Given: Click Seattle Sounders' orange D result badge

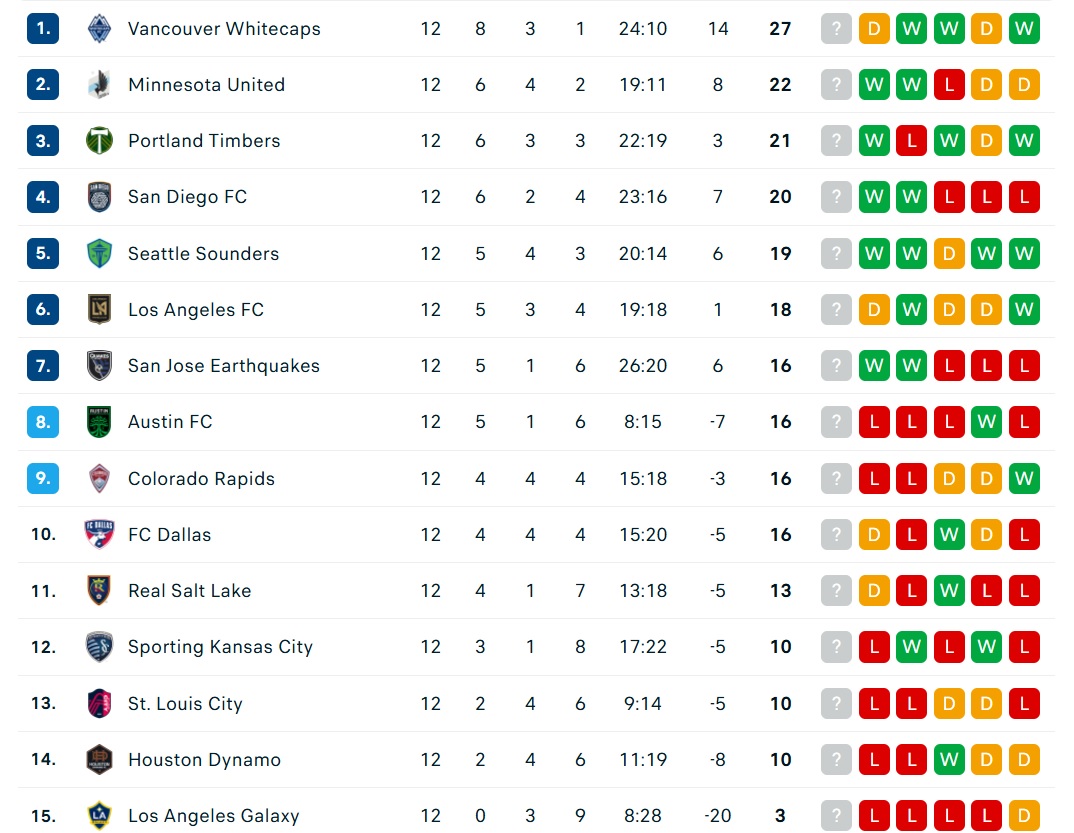Looking at the screenshot, I should click(949, 253).
